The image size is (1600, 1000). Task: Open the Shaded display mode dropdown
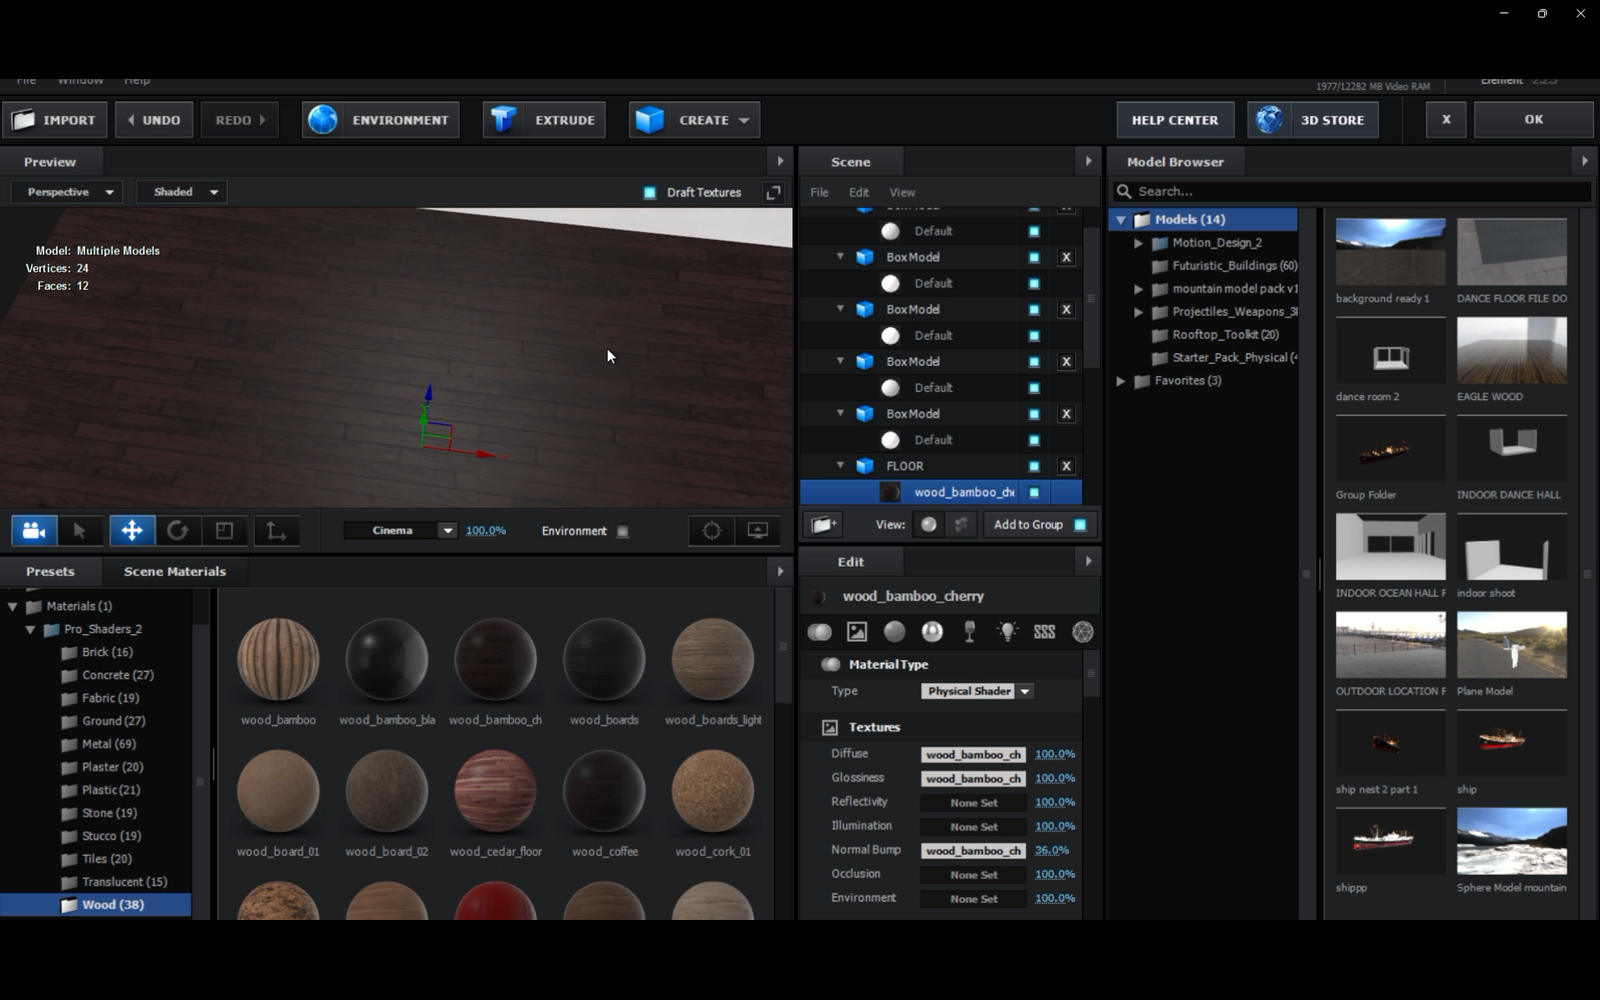183,192
